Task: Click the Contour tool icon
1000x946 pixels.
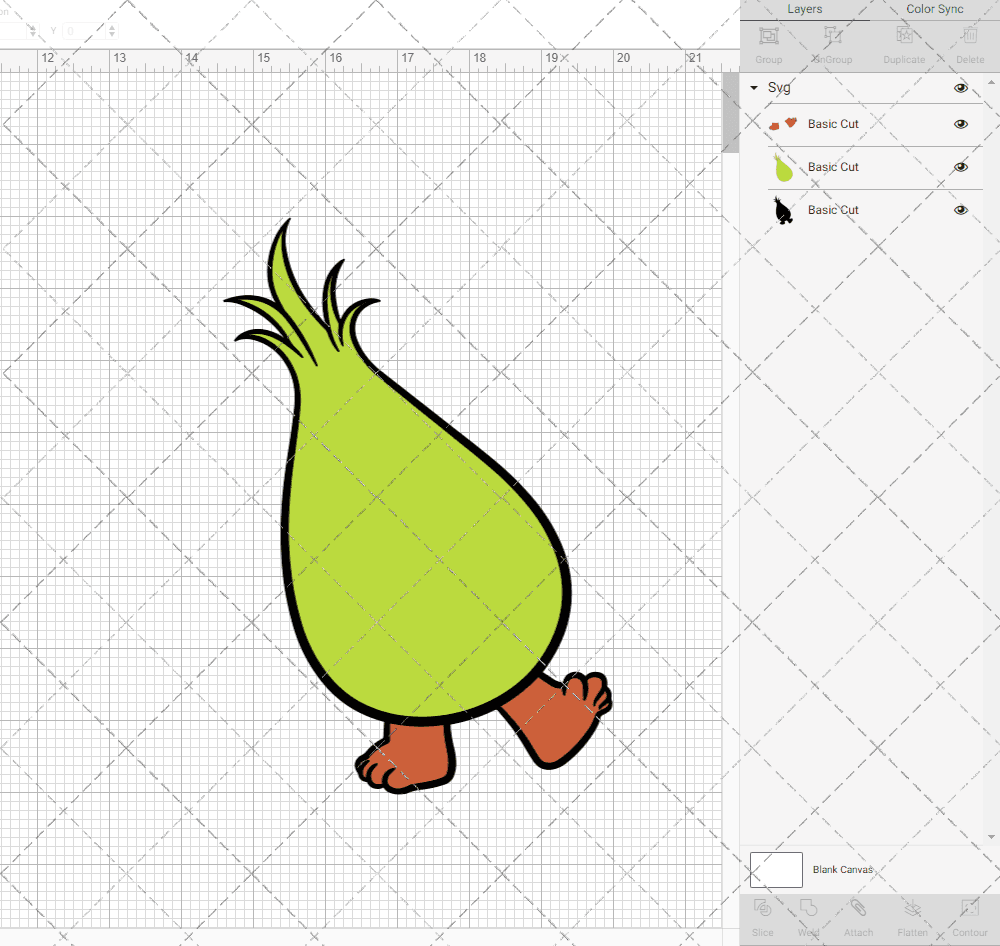Action: click(x=969, y=907)
